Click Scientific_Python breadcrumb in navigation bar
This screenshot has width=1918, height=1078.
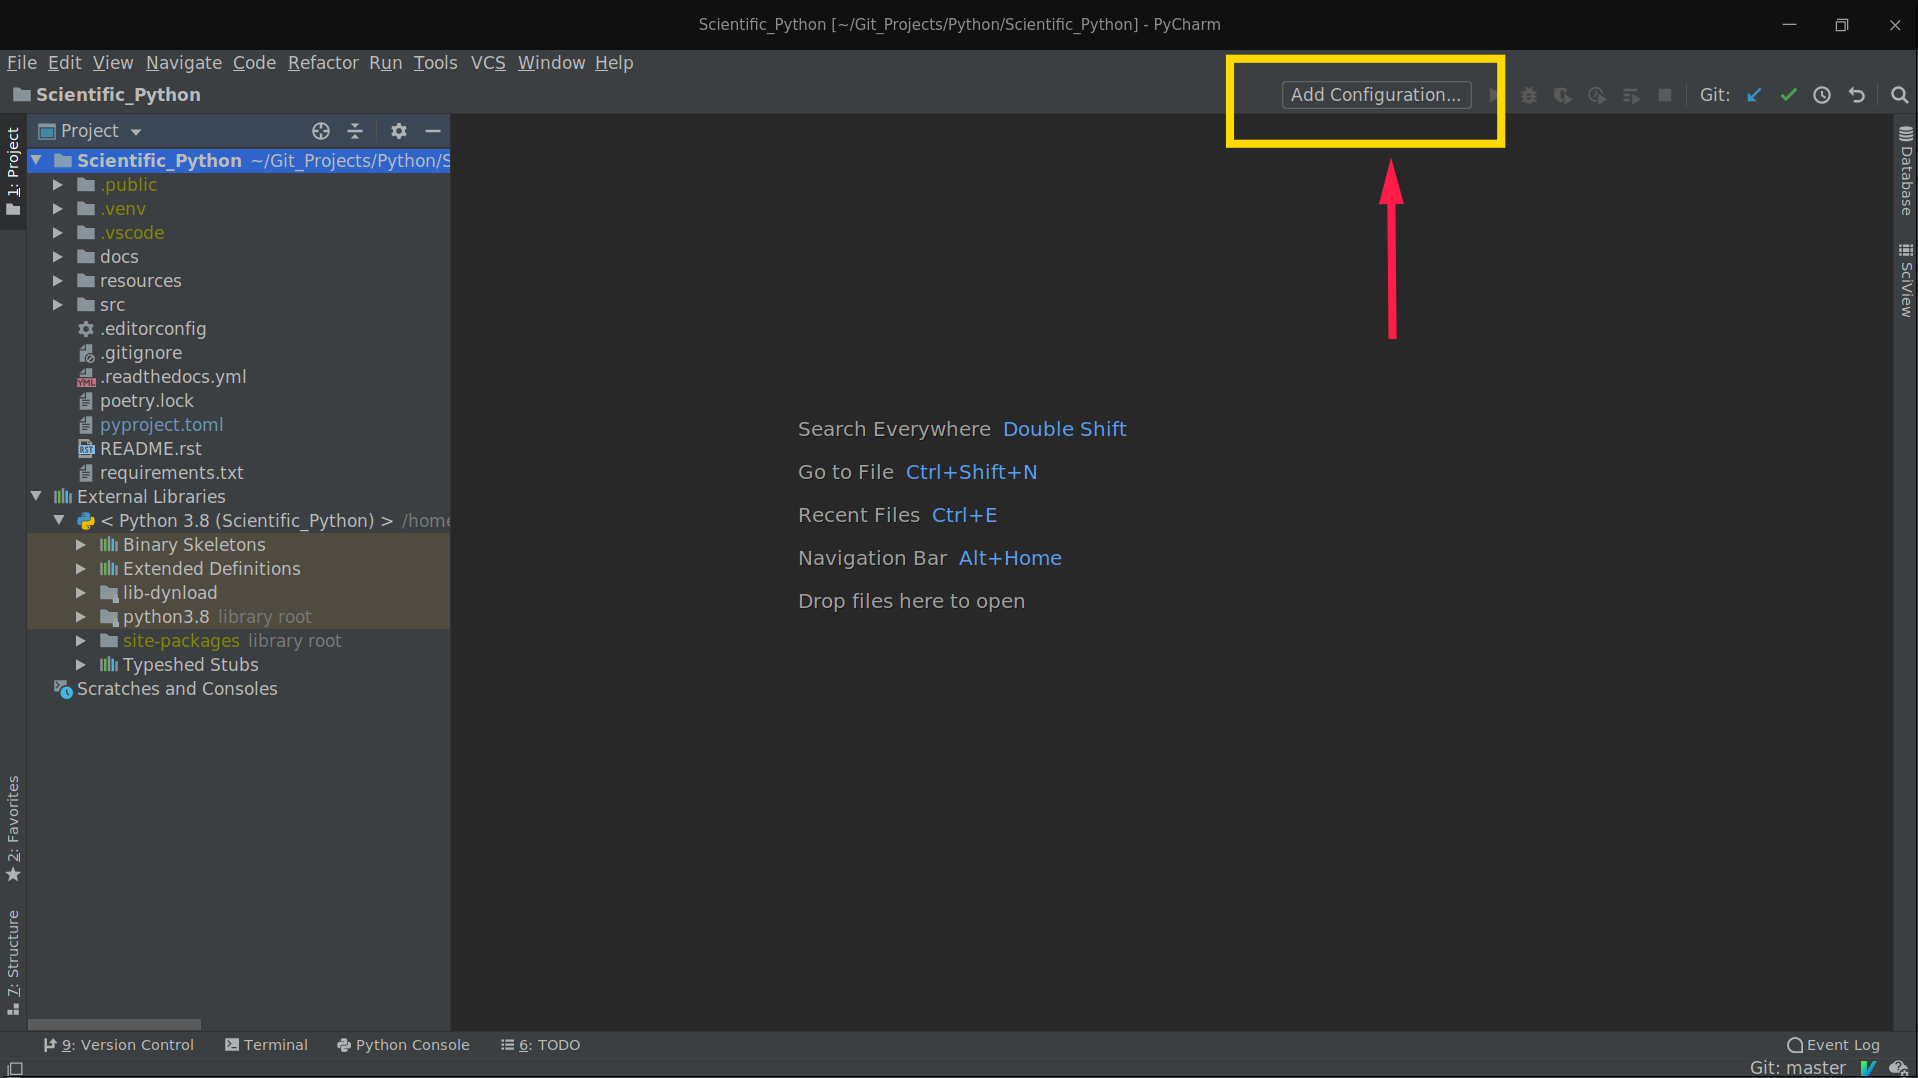point(107,95)
